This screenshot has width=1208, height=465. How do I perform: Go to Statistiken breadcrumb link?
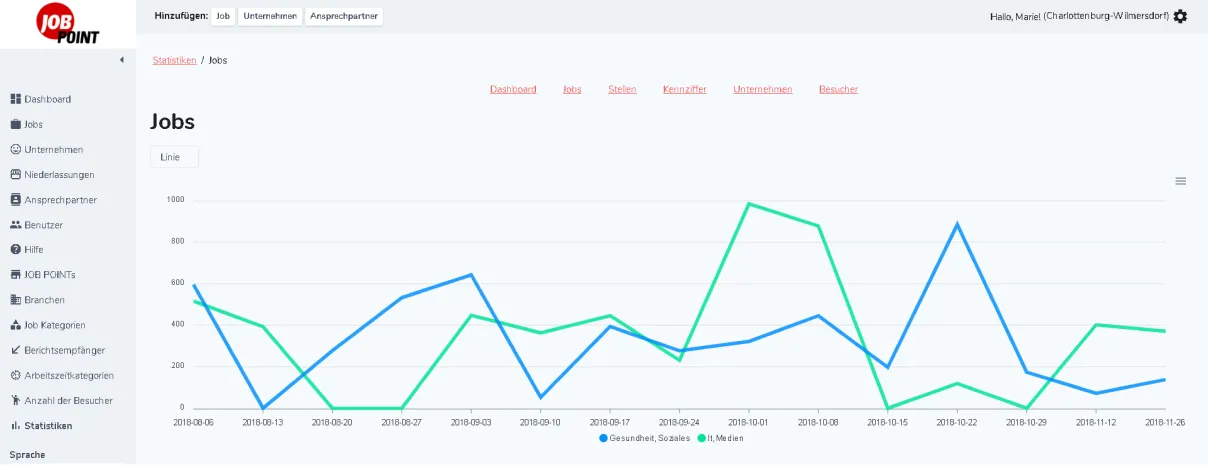tap(174, 60)
